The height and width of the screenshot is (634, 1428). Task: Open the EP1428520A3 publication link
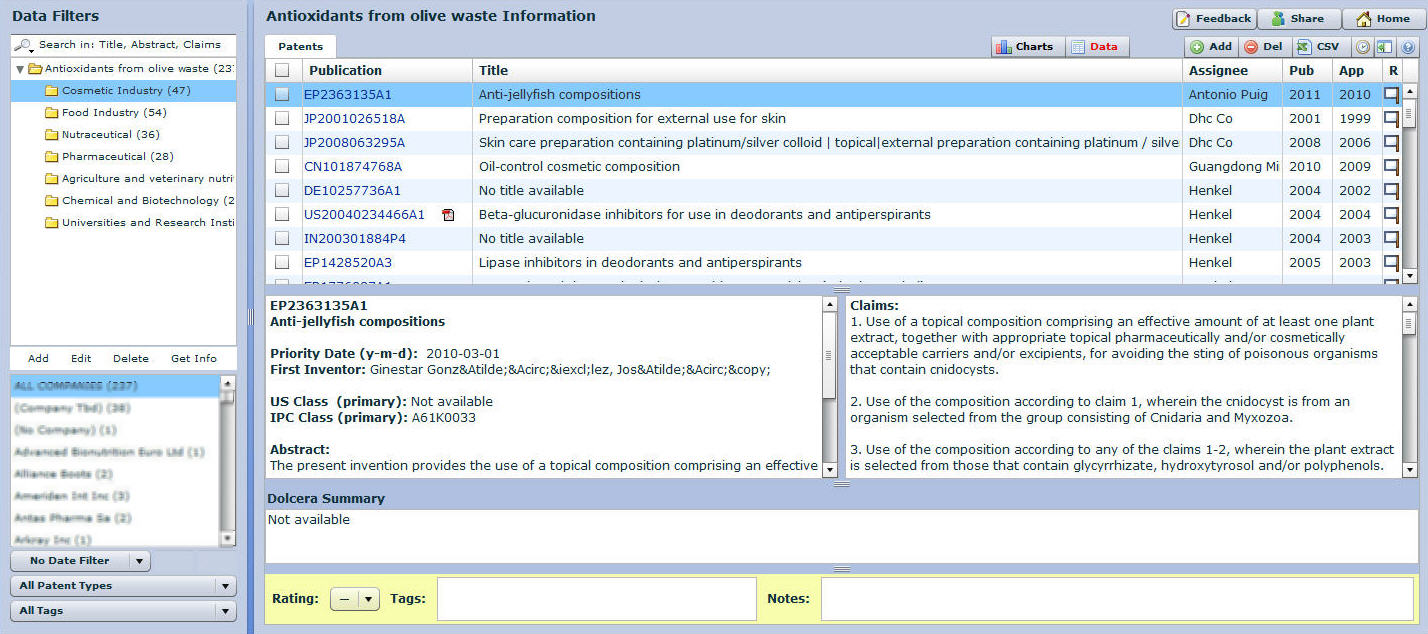click(348, 263)
